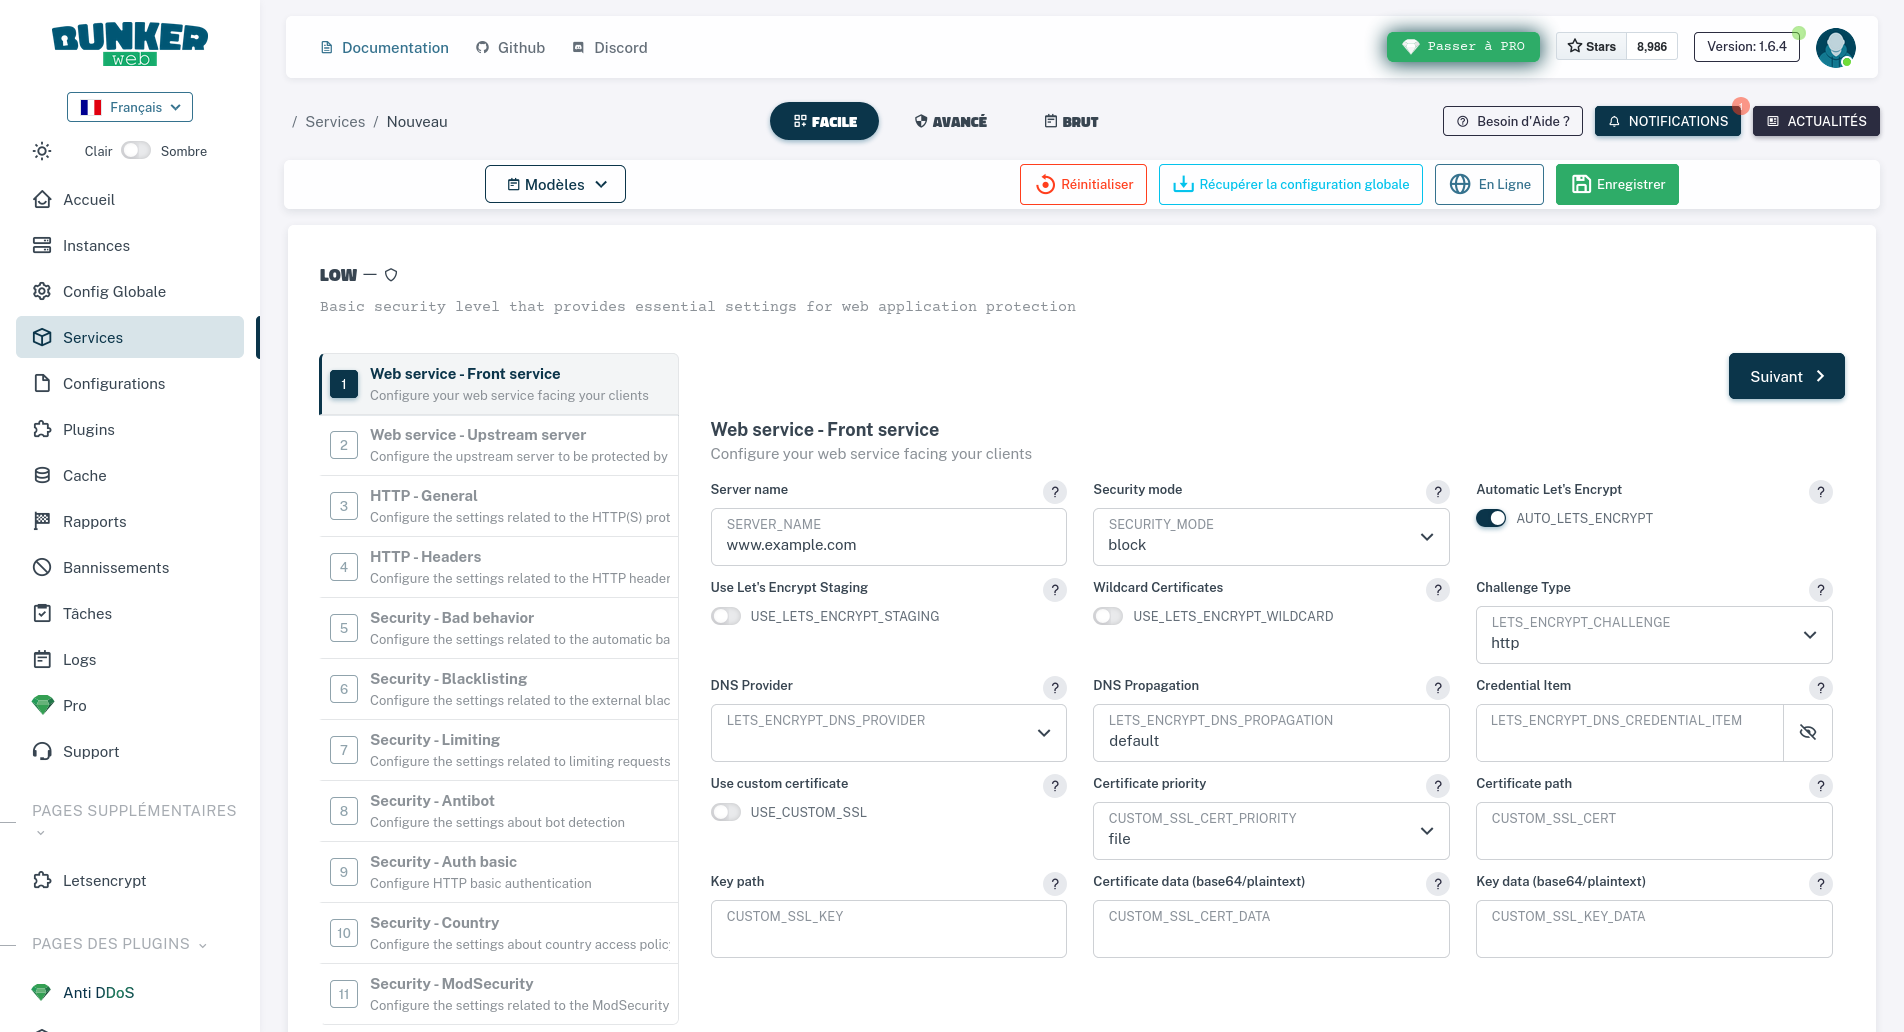The image size is (1904, 1032).
Task: Switch to the BRUT tab
Action: pos(1069,121)
